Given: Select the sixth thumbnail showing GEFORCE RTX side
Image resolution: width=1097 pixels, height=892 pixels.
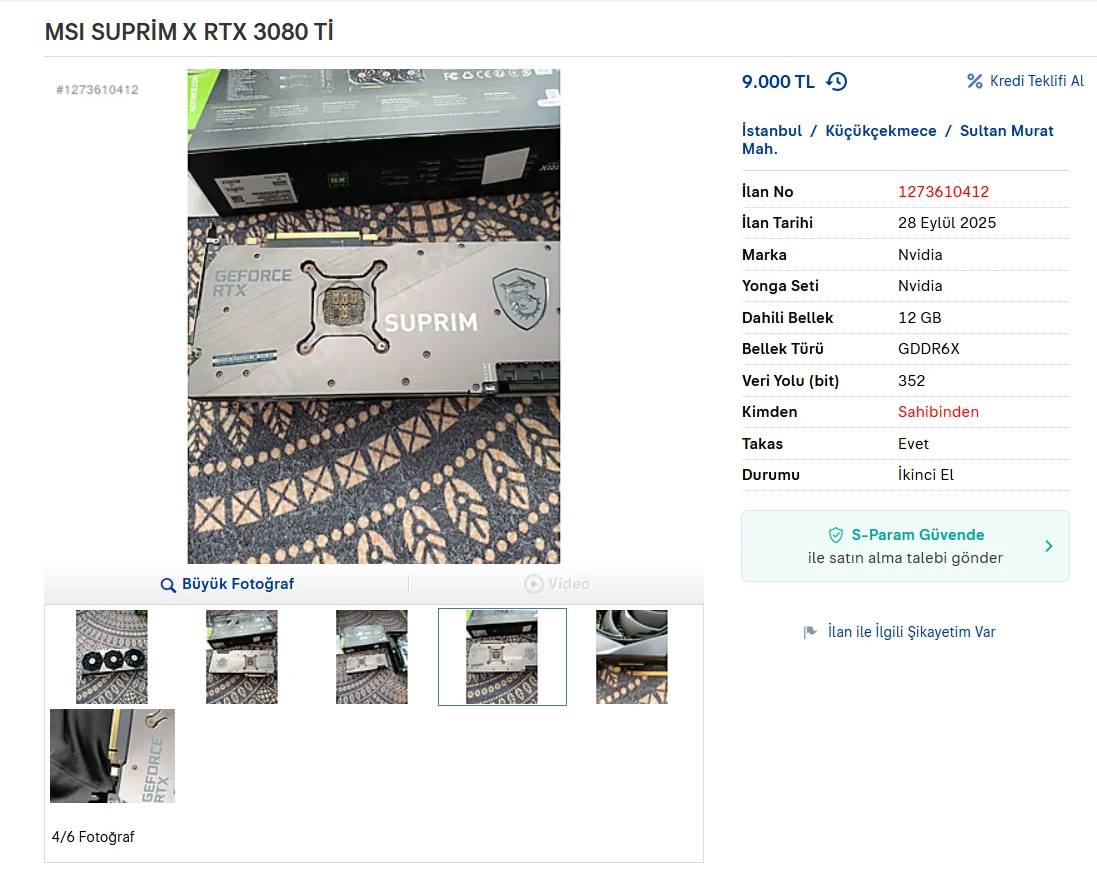Looking at the screenshot, I should click(113, 756).
